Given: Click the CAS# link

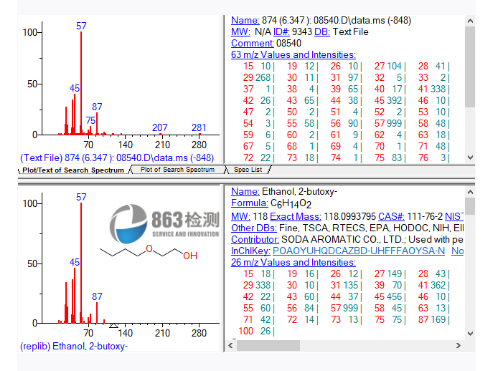Looking at the screenshot, I should pyautogui.click(x=391, y=217).
